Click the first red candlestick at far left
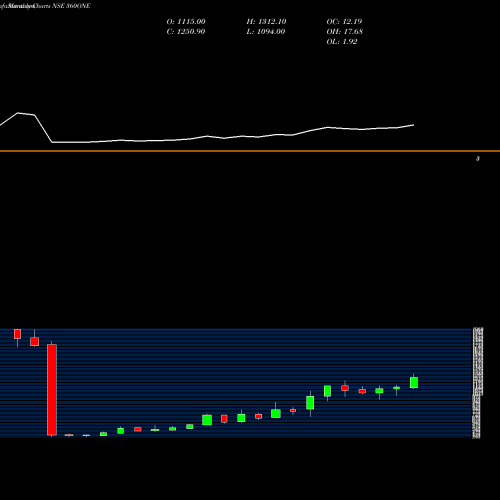Viewport: 500px width, 500px height. [17, 334]
